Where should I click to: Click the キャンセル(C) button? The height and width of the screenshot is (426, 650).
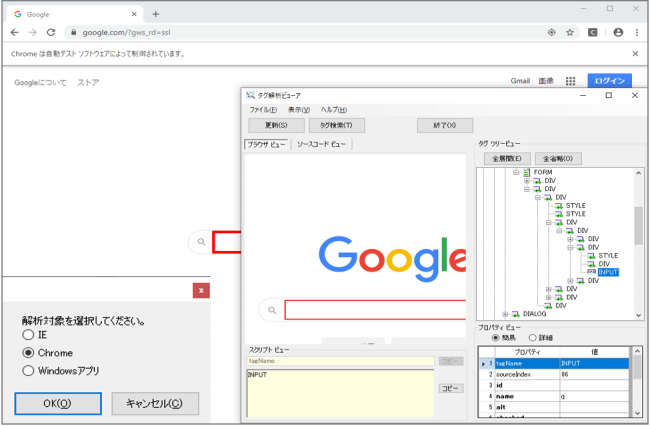(x=155, y=404)
